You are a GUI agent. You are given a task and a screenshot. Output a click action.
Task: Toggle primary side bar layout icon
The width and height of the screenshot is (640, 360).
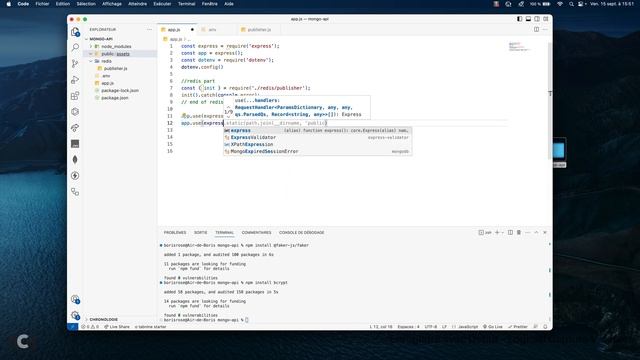pyautogui.click(x=520, y=19)
